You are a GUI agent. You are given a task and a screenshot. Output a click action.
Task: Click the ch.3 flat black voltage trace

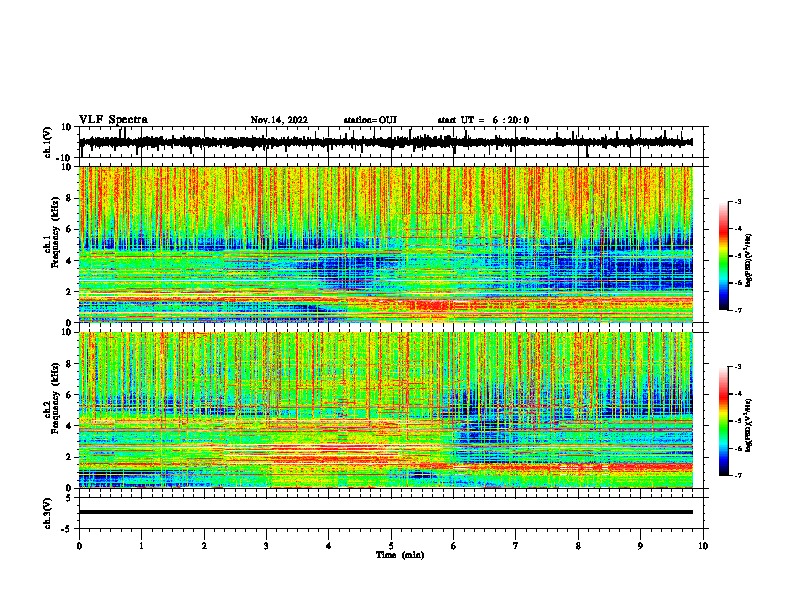(x=386, y=512)
